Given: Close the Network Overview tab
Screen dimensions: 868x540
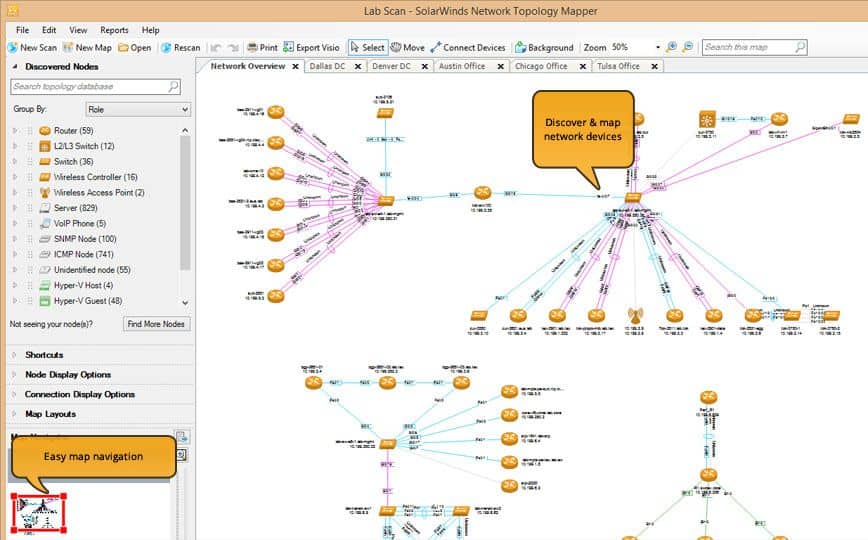Looking at the screenshot, I should click(x=296, y=66).
